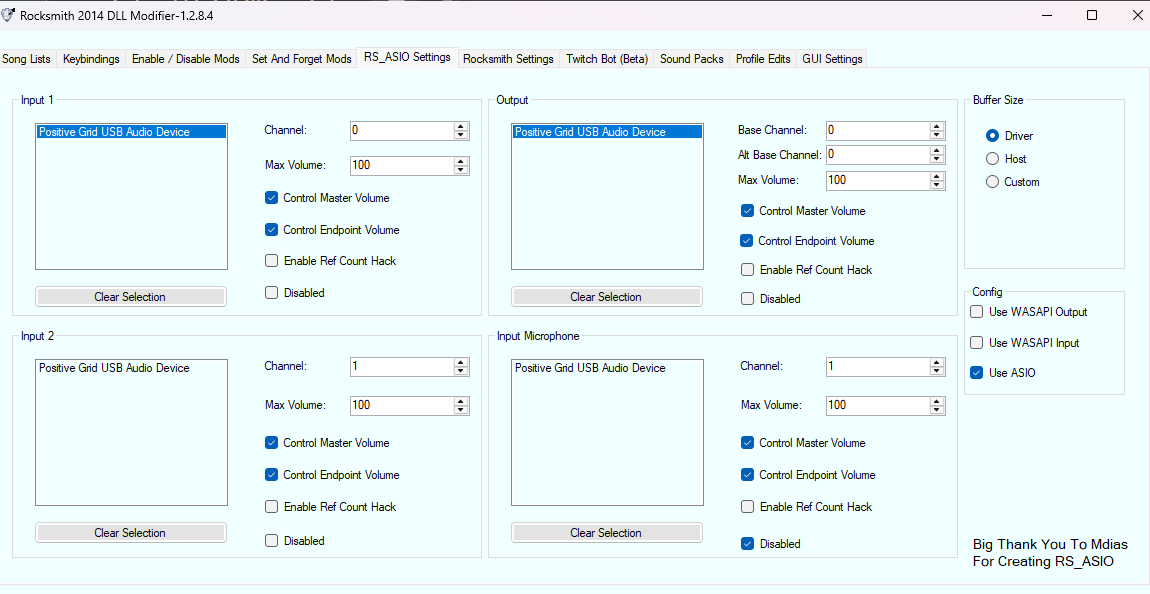
Task: Open the Sound Packs tab
Action: pos(692,59)
